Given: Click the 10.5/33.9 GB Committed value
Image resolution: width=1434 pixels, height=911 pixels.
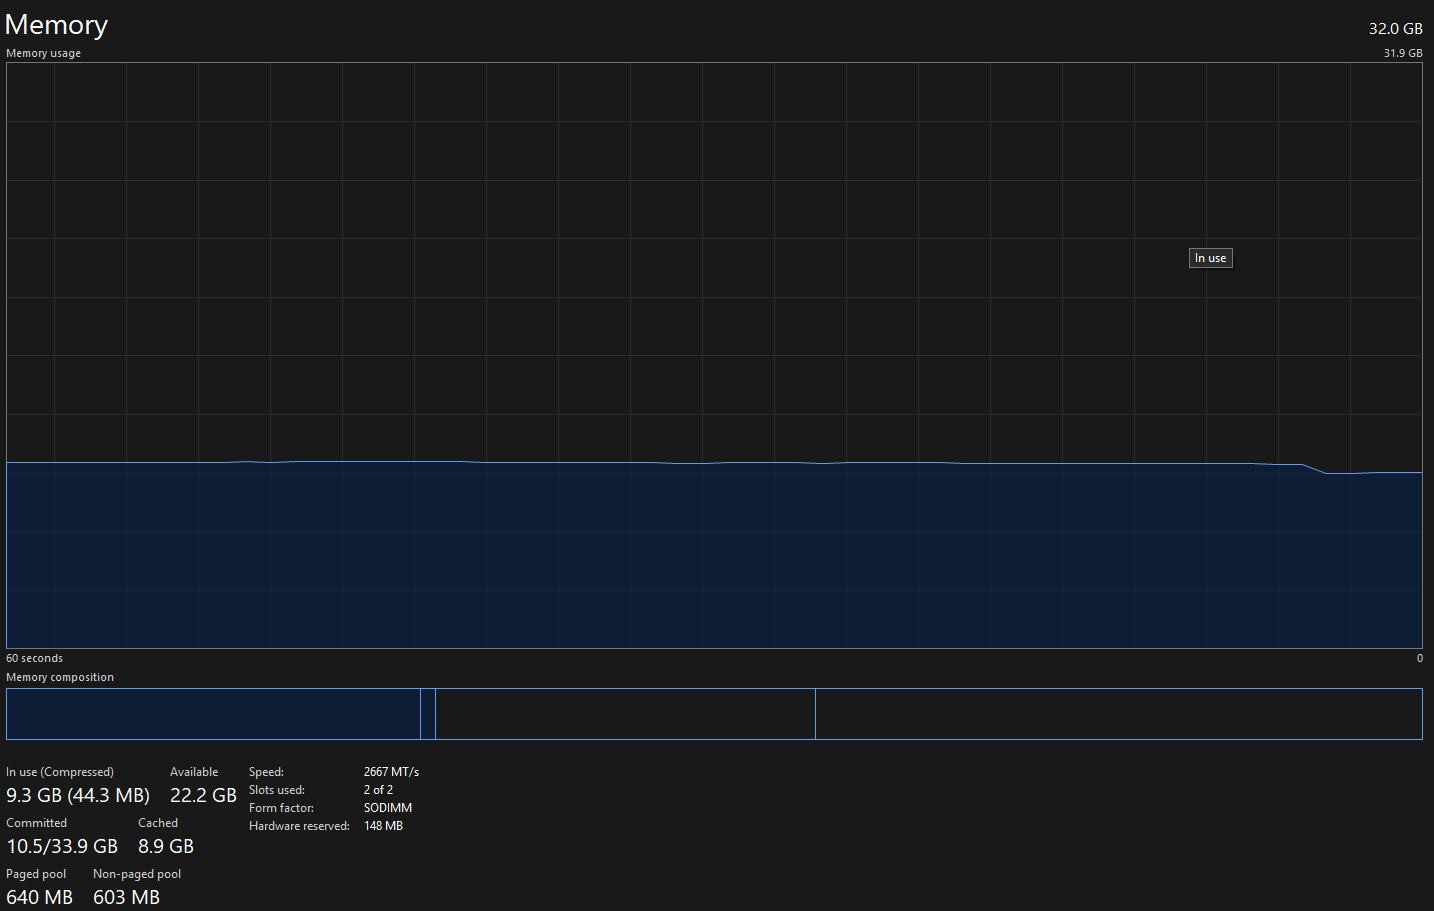Looking at the screenshot, I should tap(62, 846).
